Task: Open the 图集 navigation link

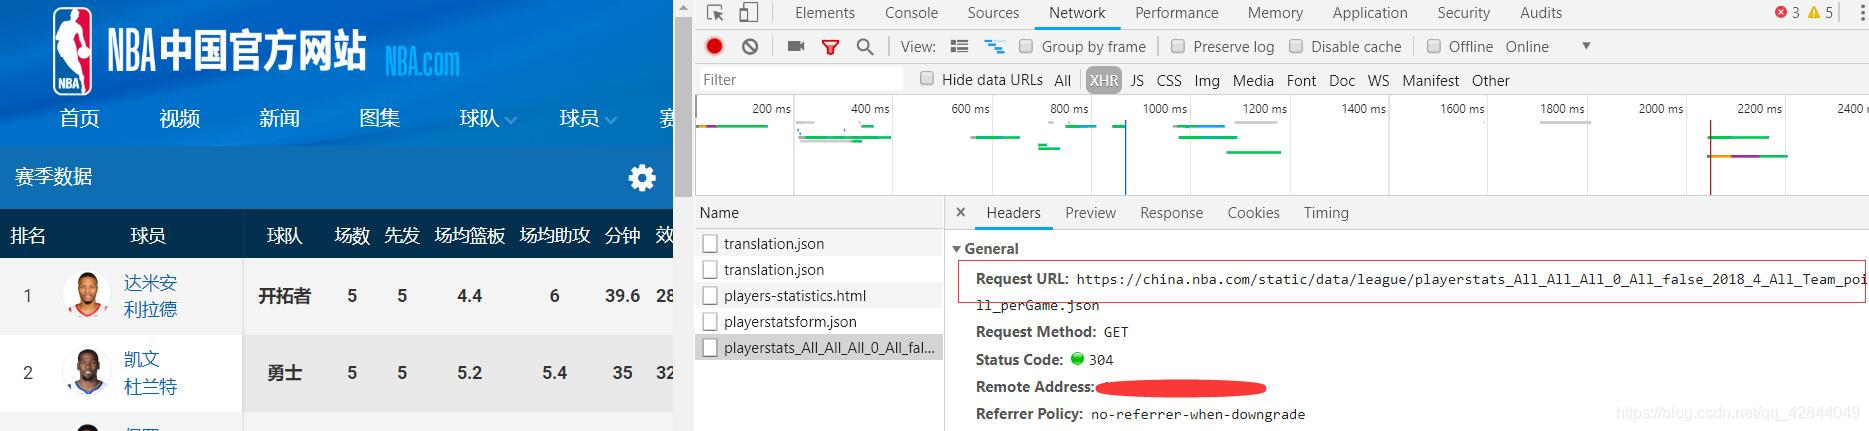Action: [x=380, y=118]
